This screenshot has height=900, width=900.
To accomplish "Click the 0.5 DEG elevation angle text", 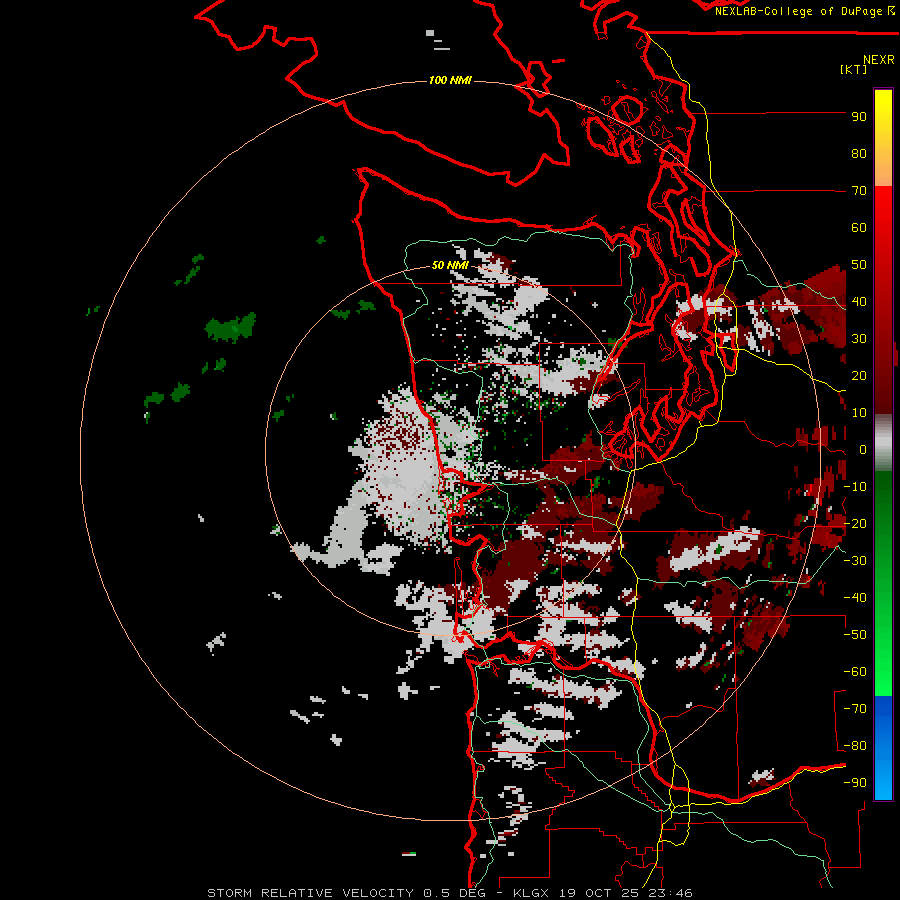I will pyautogui.click(x=455, y=893).
